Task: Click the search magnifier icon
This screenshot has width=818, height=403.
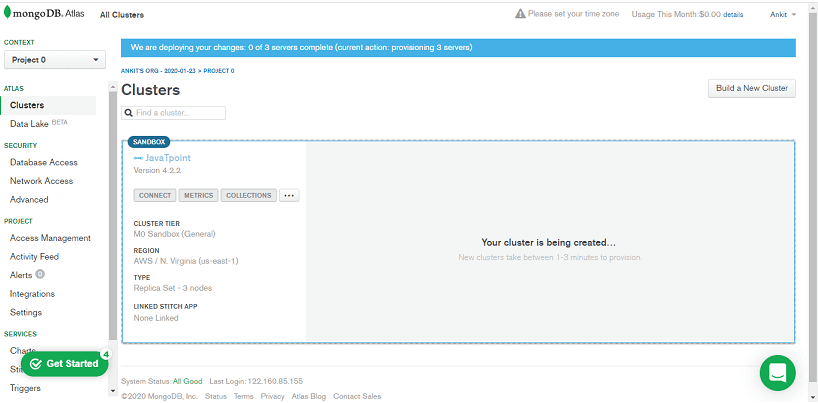Action: [129, 113]
